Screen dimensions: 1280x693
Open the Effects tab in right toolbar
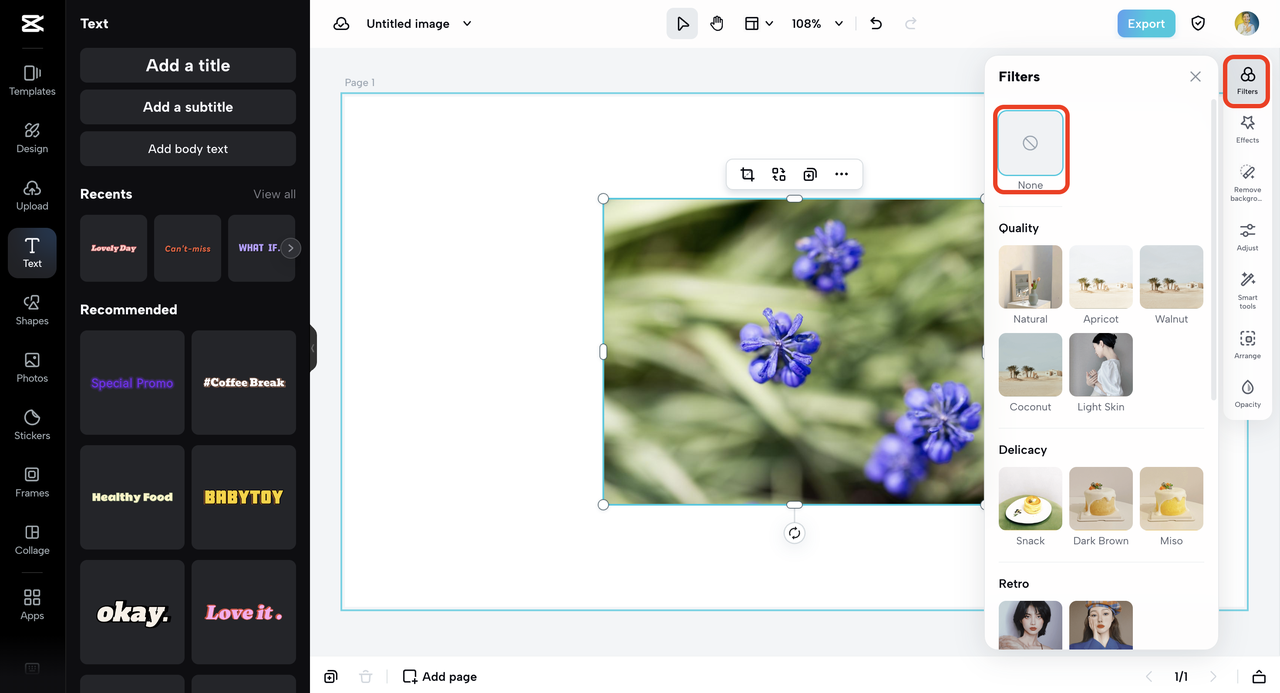click(1247, 129)
